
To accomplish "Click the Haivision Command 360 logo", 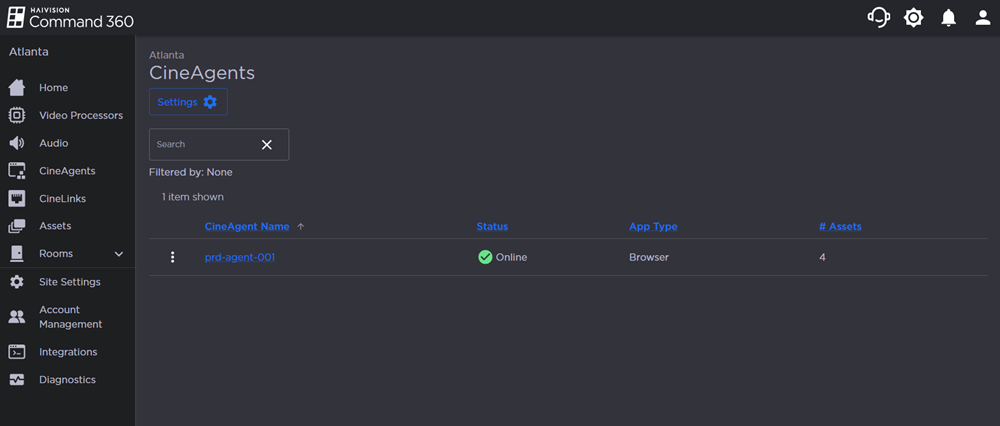I will 70,18.
